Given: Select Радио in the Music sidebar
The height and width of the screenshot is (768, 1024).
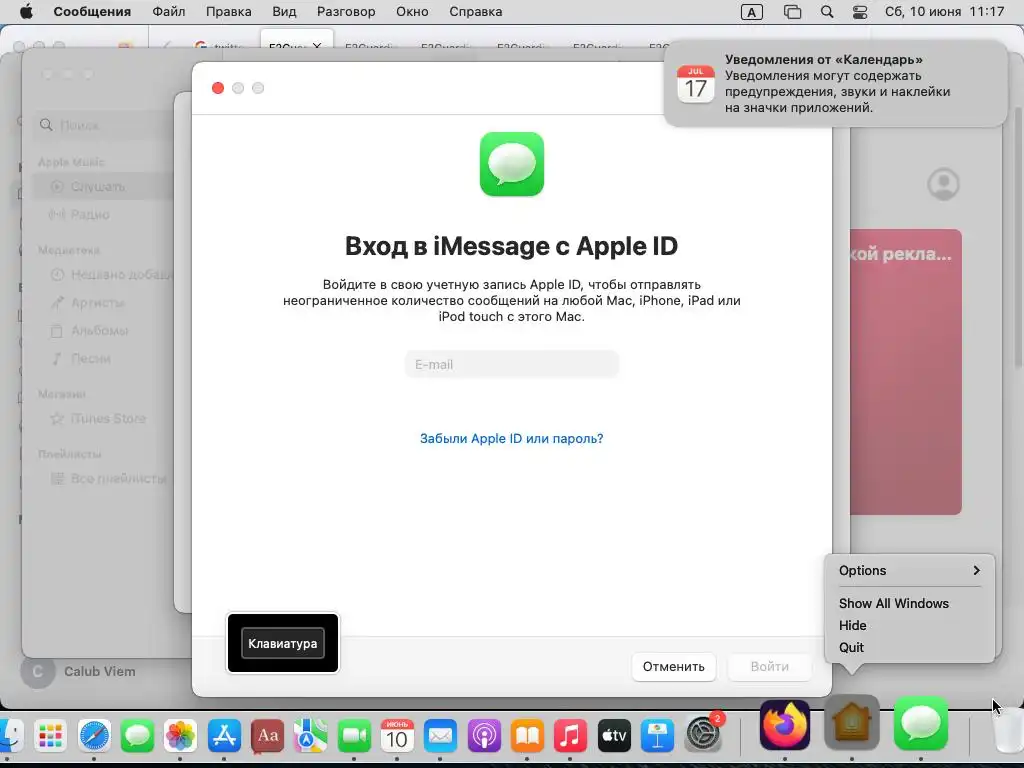Looking at the screenshot, I should [x=90, y=214].
